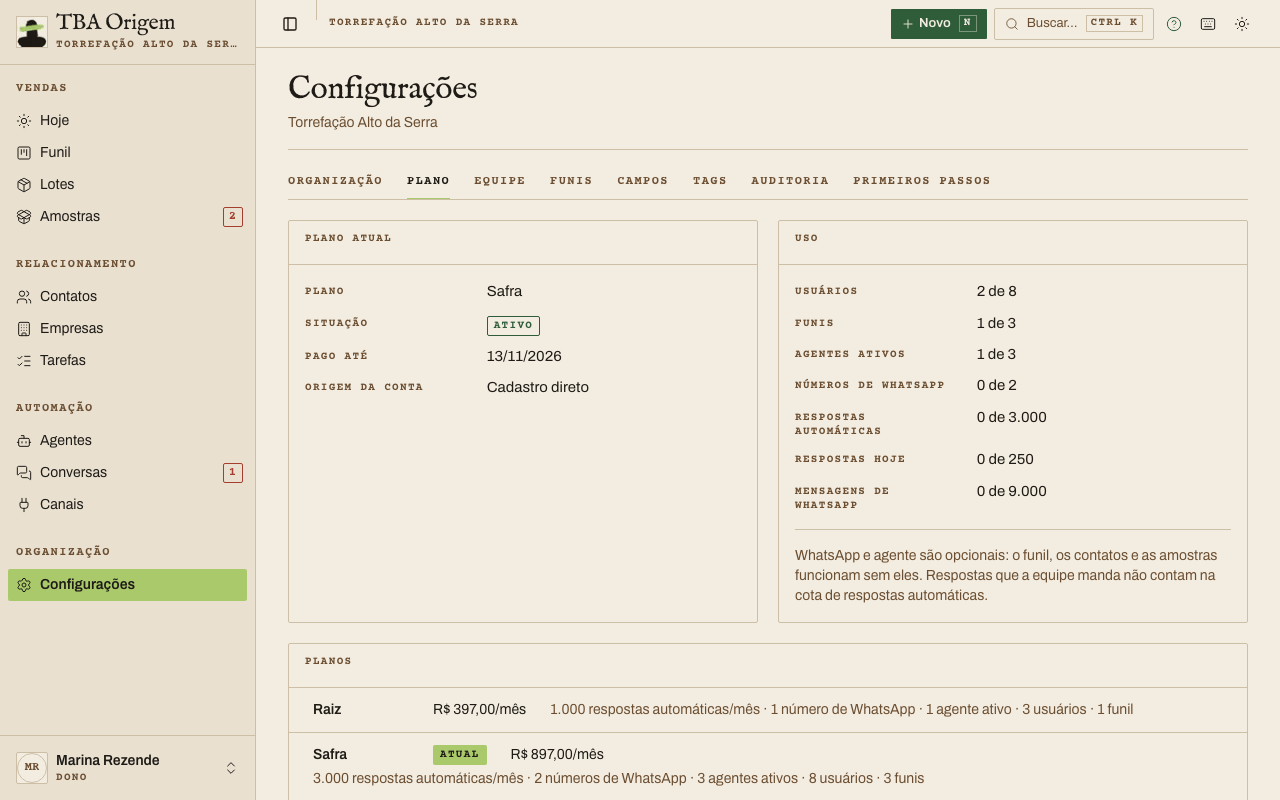Click the Tarefas checklist icon
1280x800 pixels.
point(24,360)
